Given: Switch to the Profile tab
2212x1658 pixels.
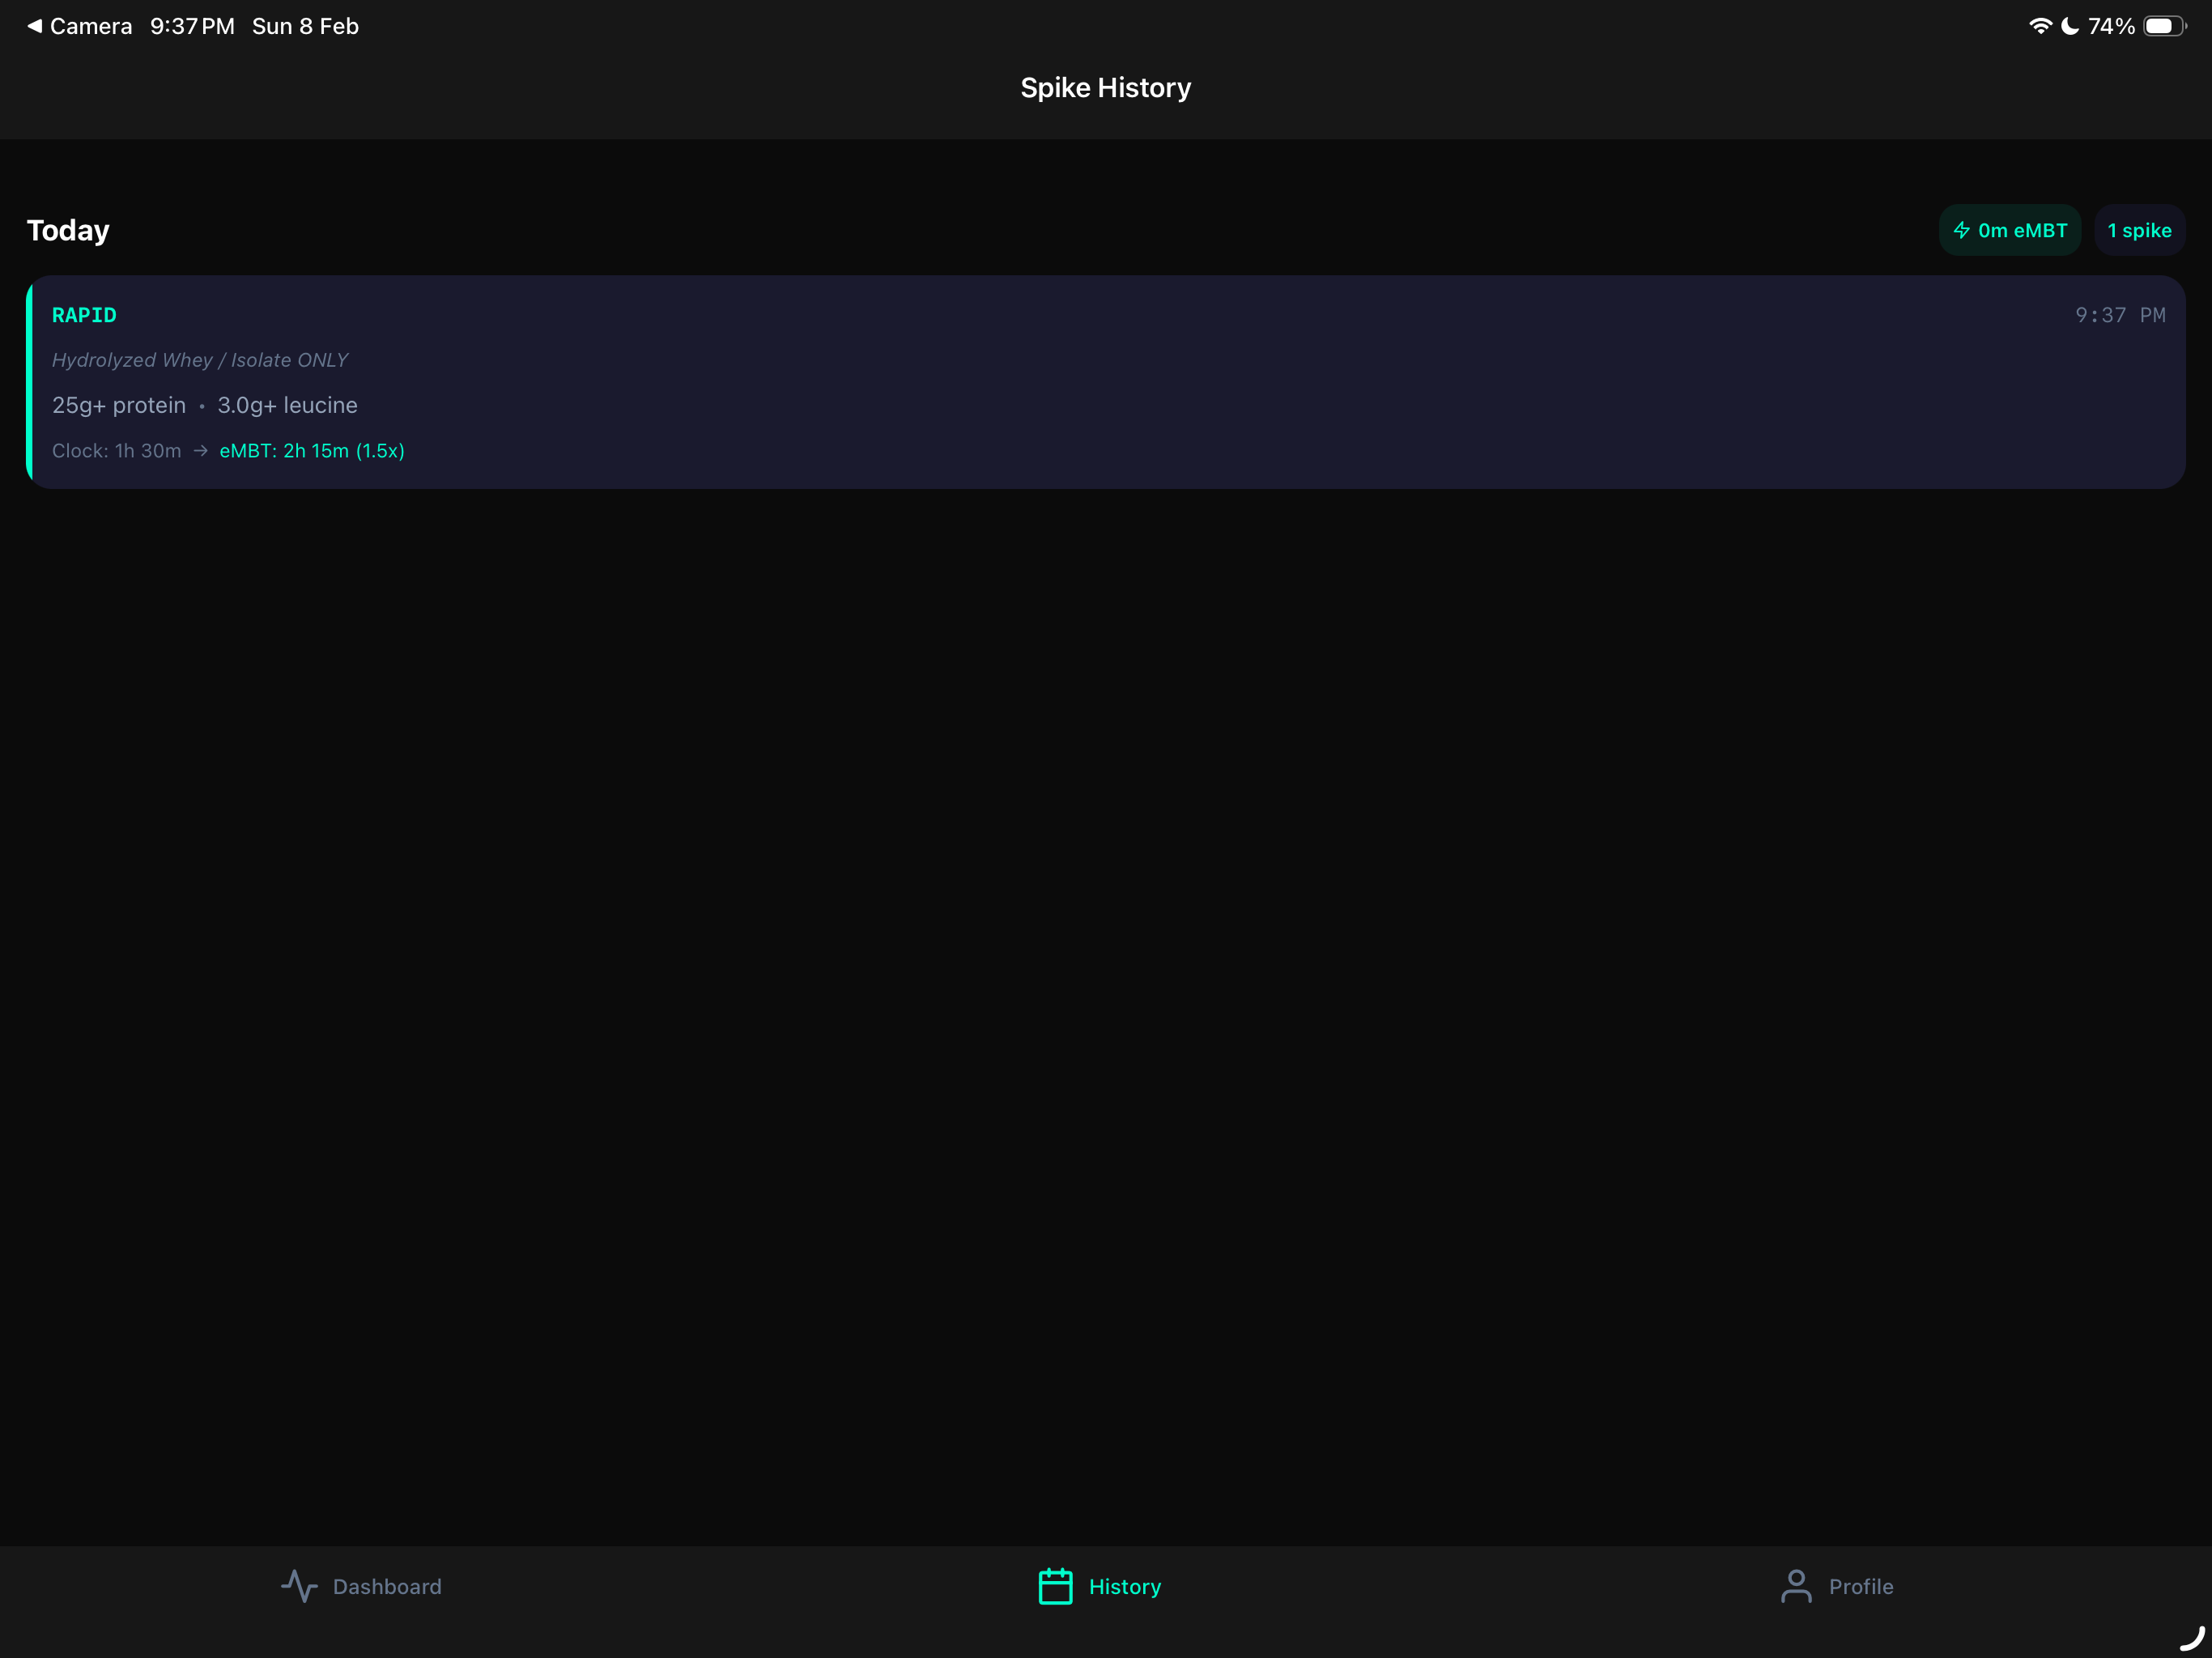Looking at the screenshot, I should click(1837, 1586).
